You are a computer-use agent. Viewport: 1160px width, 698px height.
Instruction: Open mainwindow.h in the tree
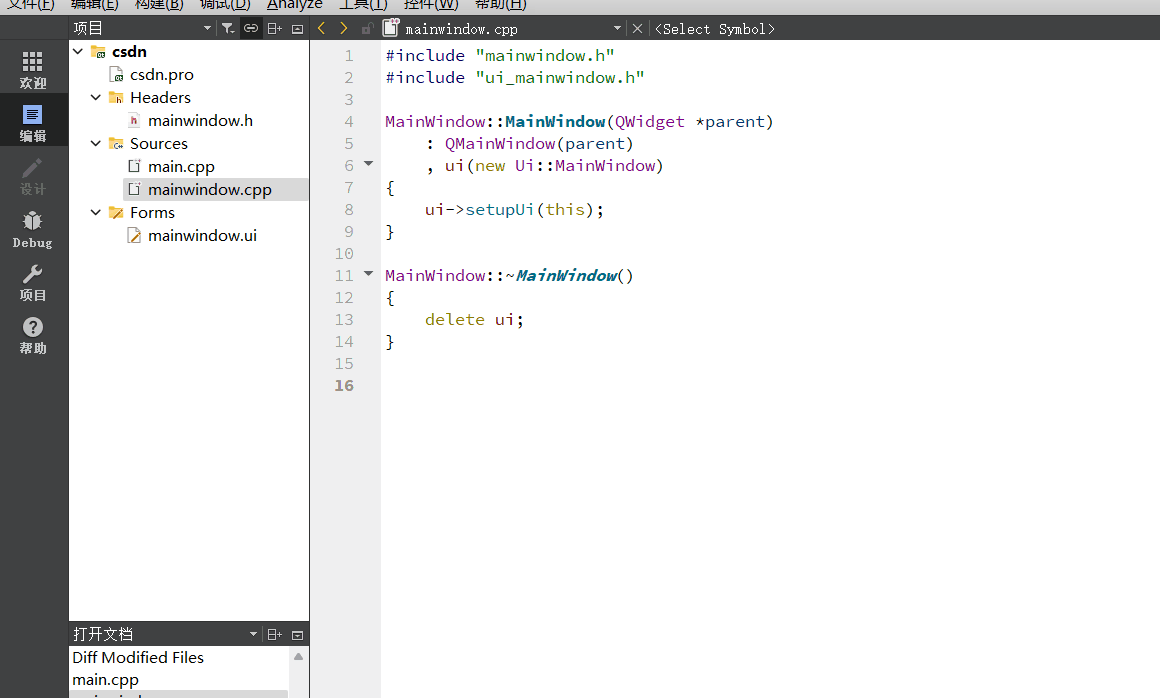[x=200, y=121]
